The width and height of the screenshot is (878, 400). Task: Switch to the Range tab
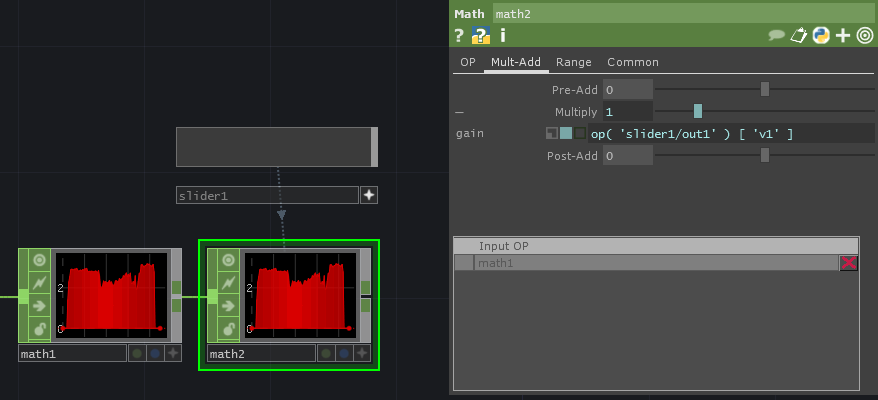tap(574, 62)
